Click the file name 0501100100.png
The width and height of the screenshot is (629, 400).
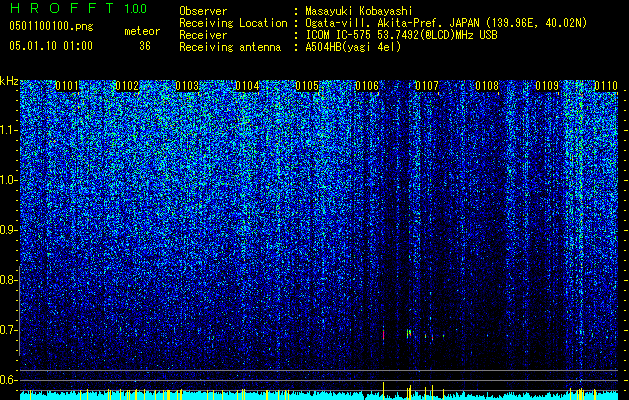tap(51, 27)
